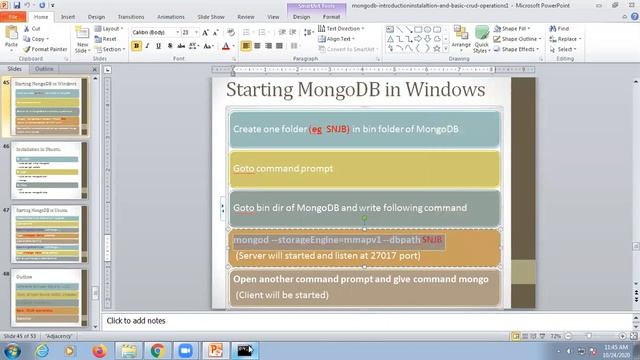The width and height of the screenshot is (640, 360).
Task: Click the Clear Formatting icon
Action: [x=231, y=32]
